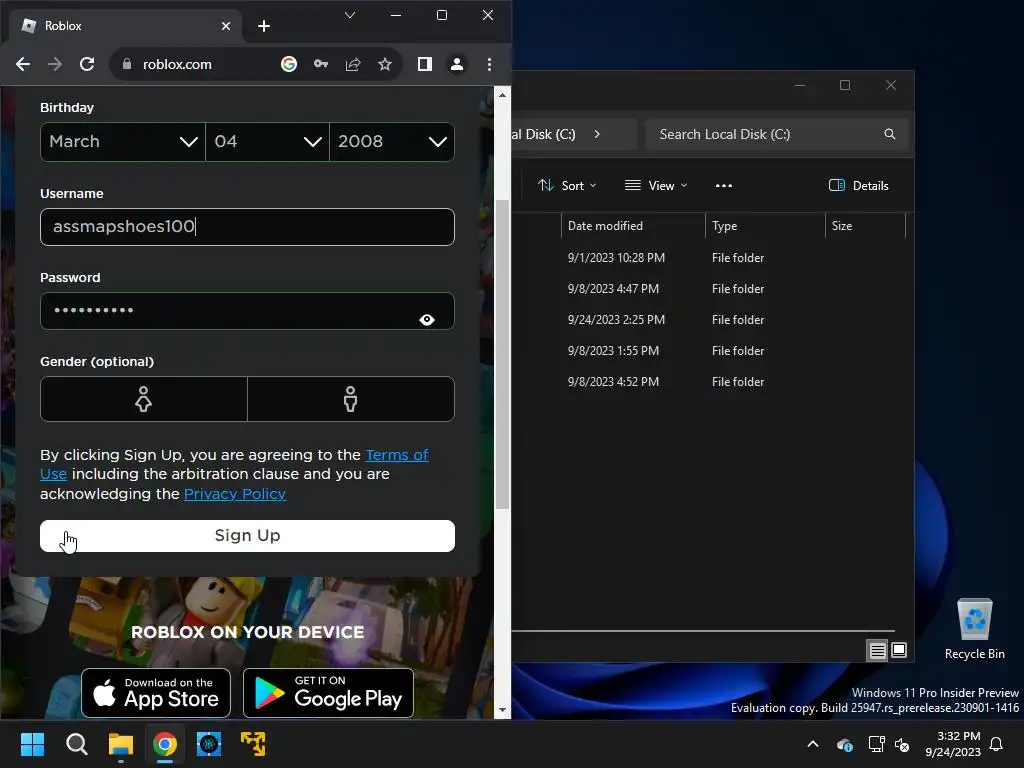Select the male gender option
Viewport: 1024px width, 768px height.
(351, 399)
